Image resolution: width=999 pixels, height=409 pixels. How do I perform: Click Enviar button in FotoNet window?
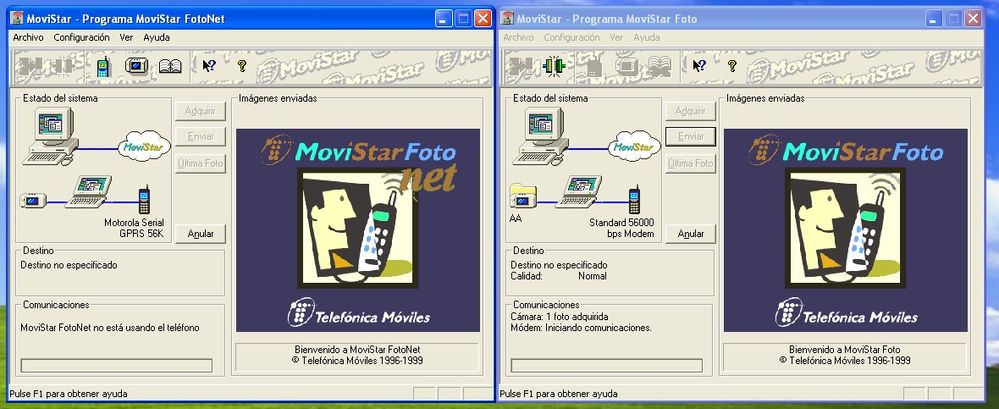(201, 136)
